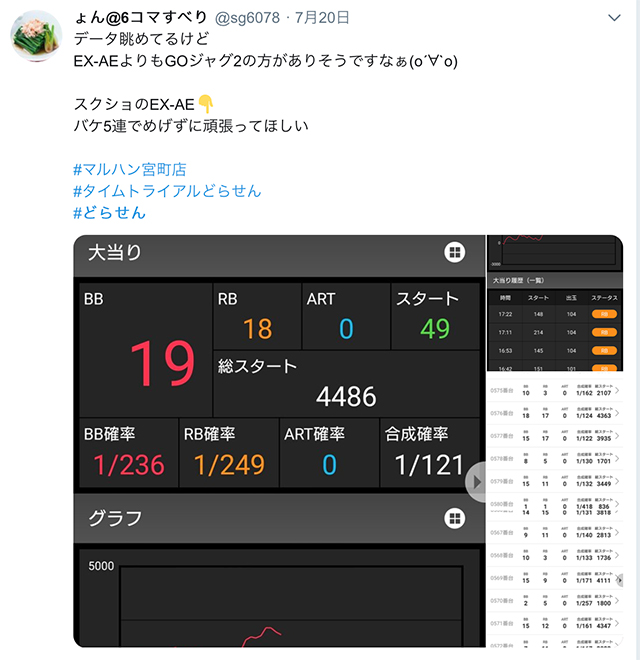
Task: Open the @sg6078 handle profile
Action: (247, 18)
